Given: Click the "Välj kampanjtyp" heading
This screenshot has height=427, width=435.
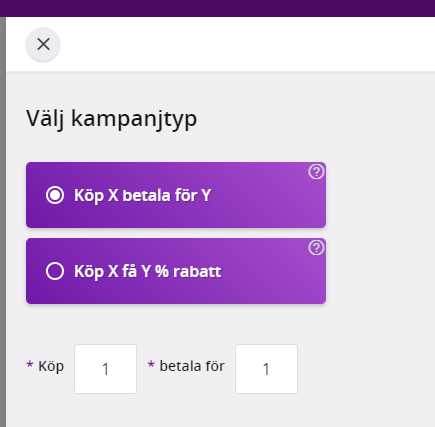Looking at the screenshot, I should pos(112,119).
